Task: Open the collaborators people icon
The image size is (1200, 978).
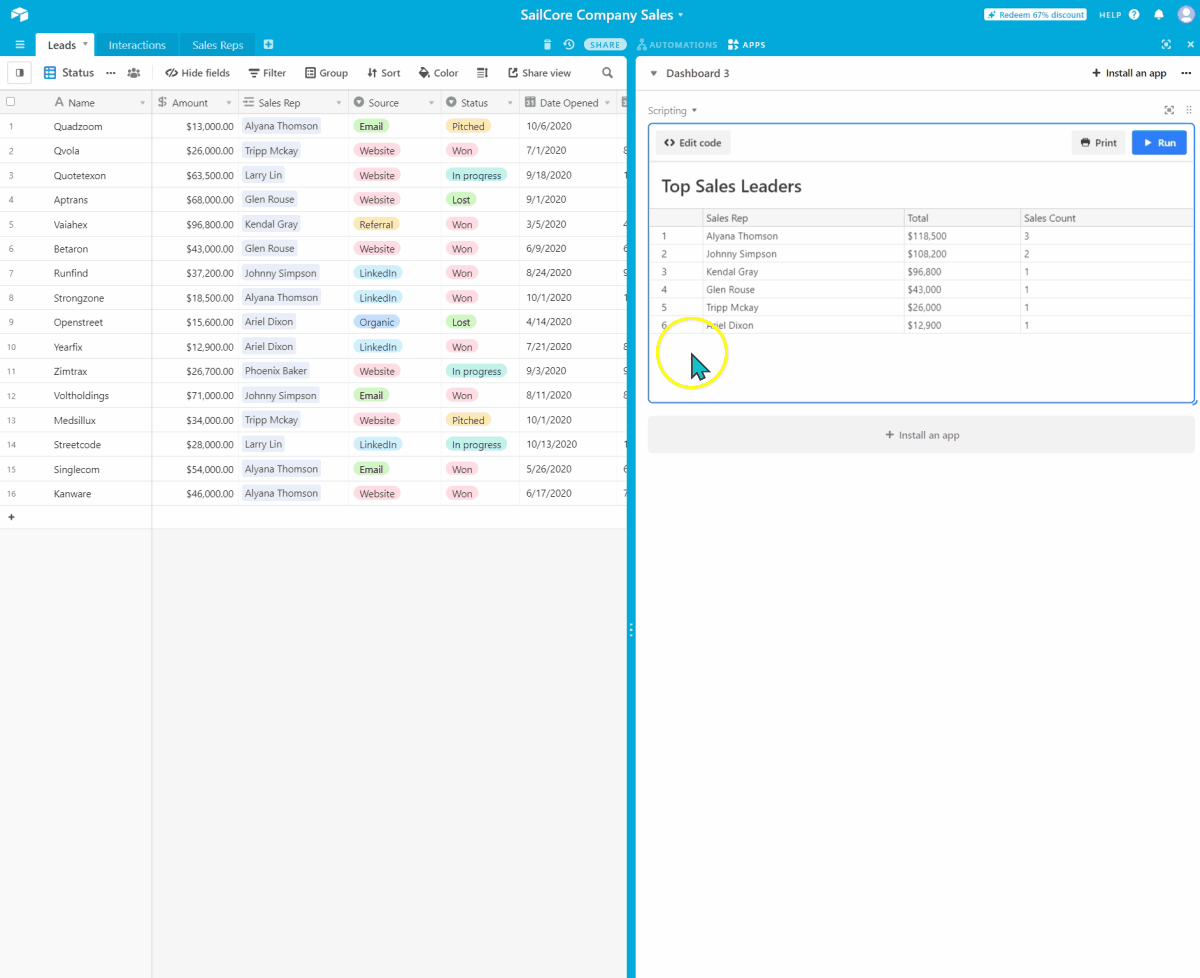Action: 134,73
